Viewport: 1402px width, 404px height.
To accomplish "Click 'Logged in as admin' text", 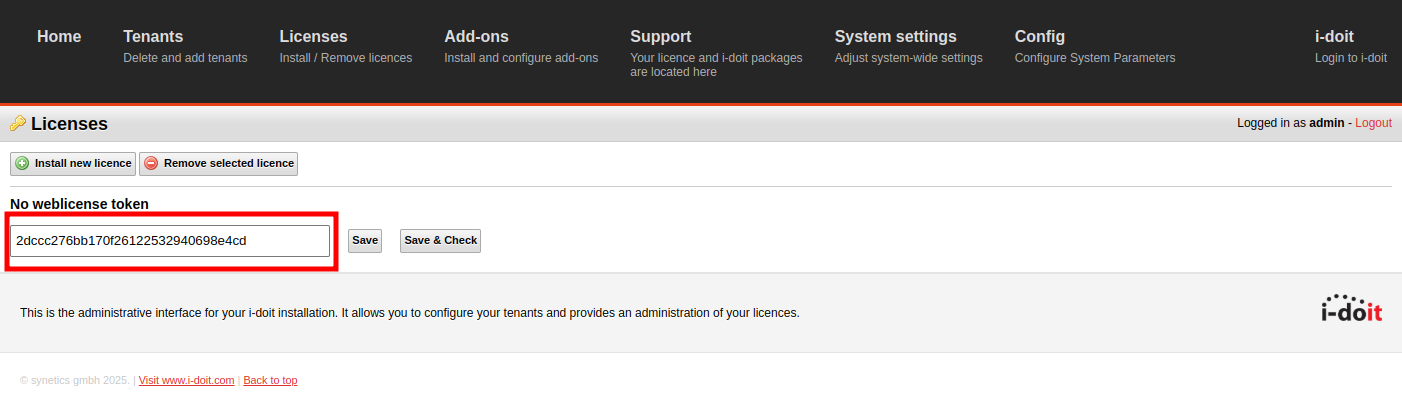I will pyautogui.click(x=1290, y=123).
